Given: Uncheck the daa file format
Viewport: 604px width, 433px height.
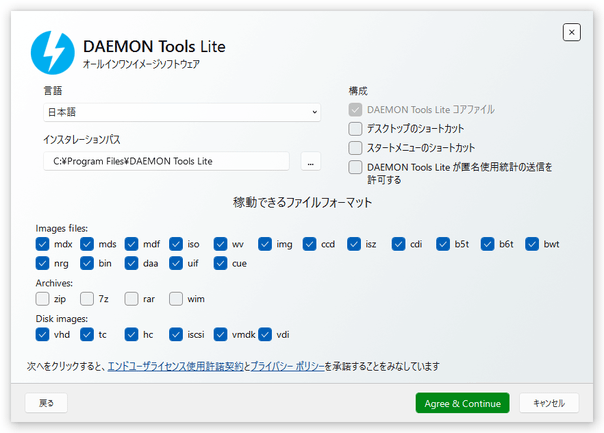Looking at the screenshot, I should 131,263.
